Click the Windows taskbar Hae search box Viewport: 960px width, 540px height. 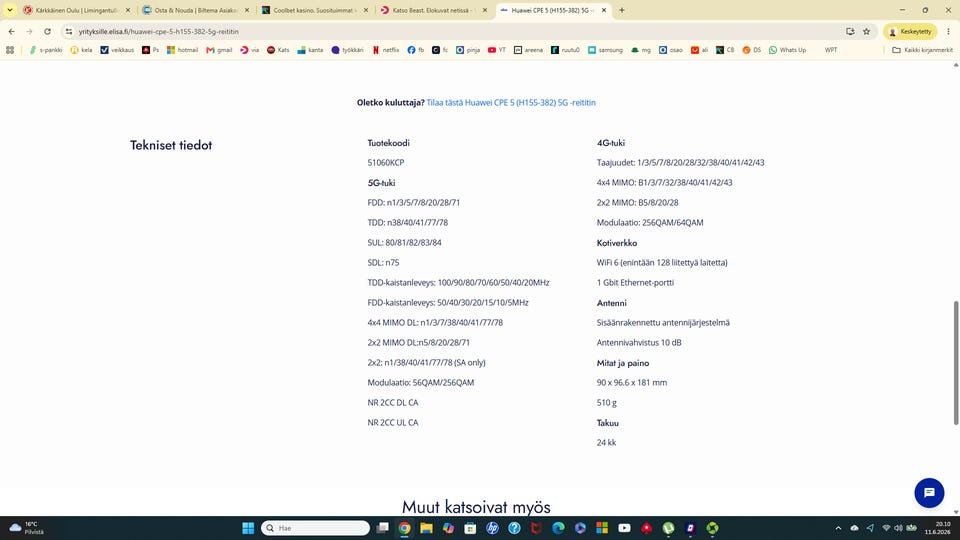(315, 528)
